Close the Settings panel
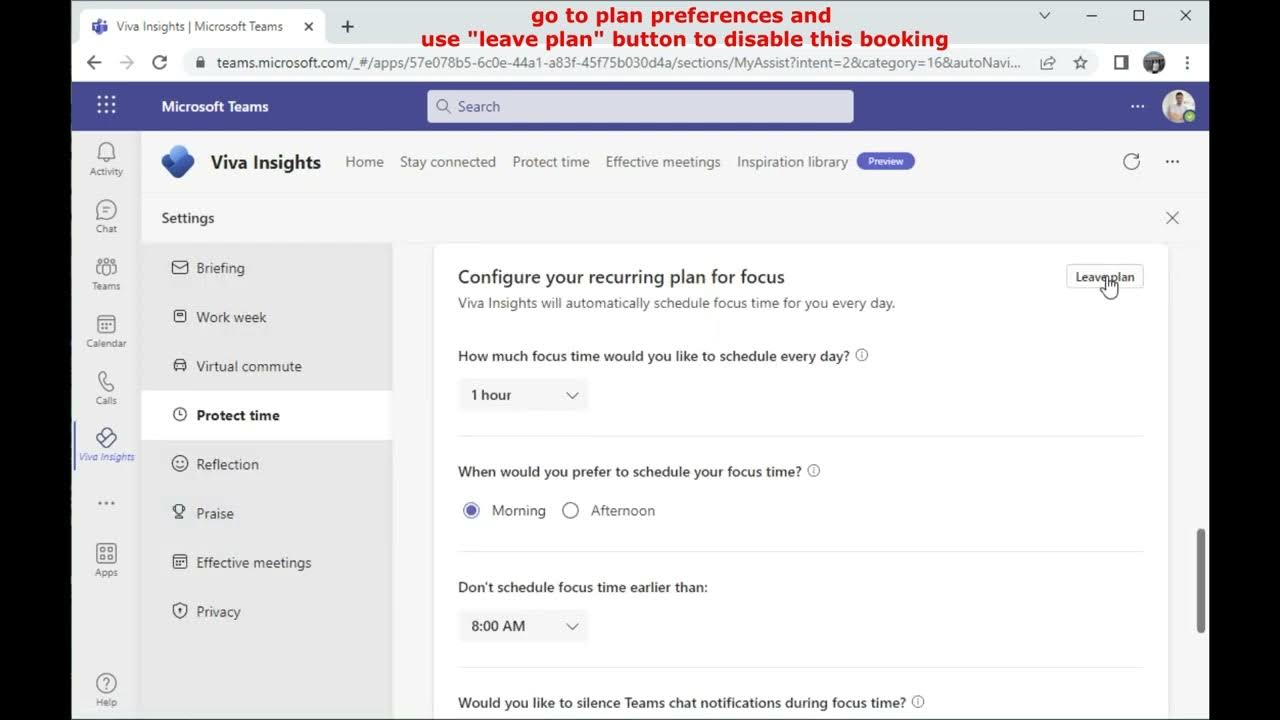The width and height of the screenshot is (1280, 720). tap(1172, 218)
